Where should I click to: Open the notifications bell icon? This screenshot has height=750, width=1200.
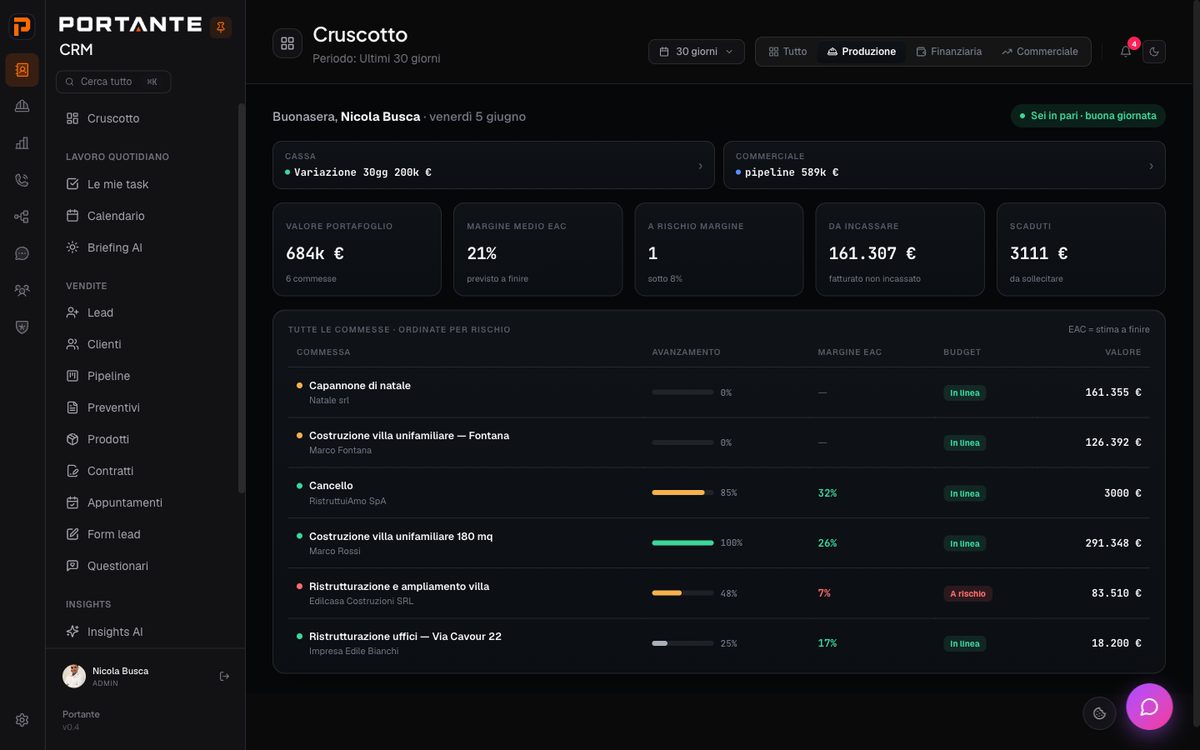(1126, 51)
